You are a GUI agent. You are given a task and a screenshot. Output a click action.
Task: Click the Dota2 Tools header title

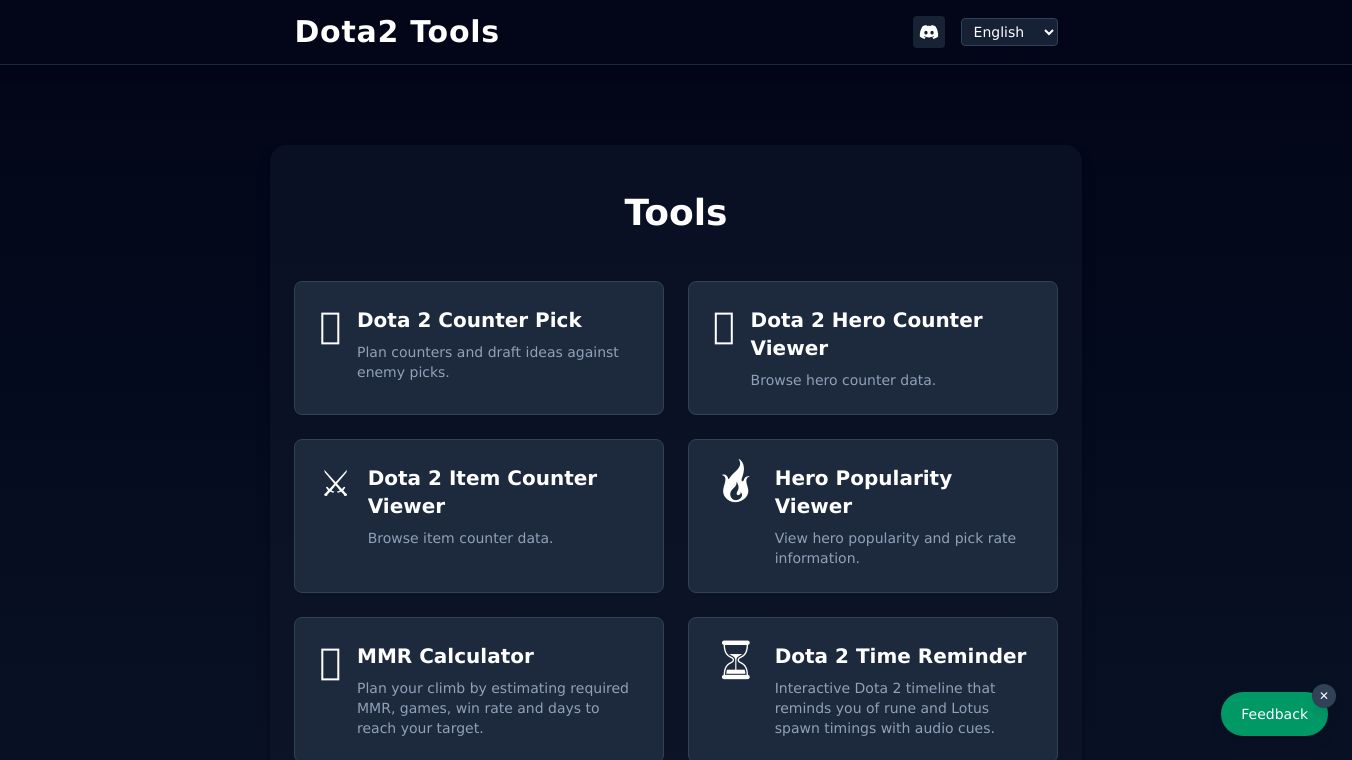[397, 32]
